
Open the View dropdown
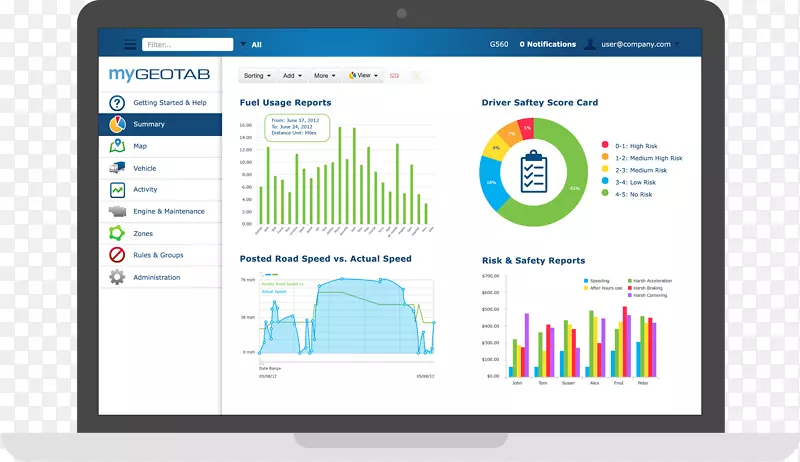(x=363, y=76)
